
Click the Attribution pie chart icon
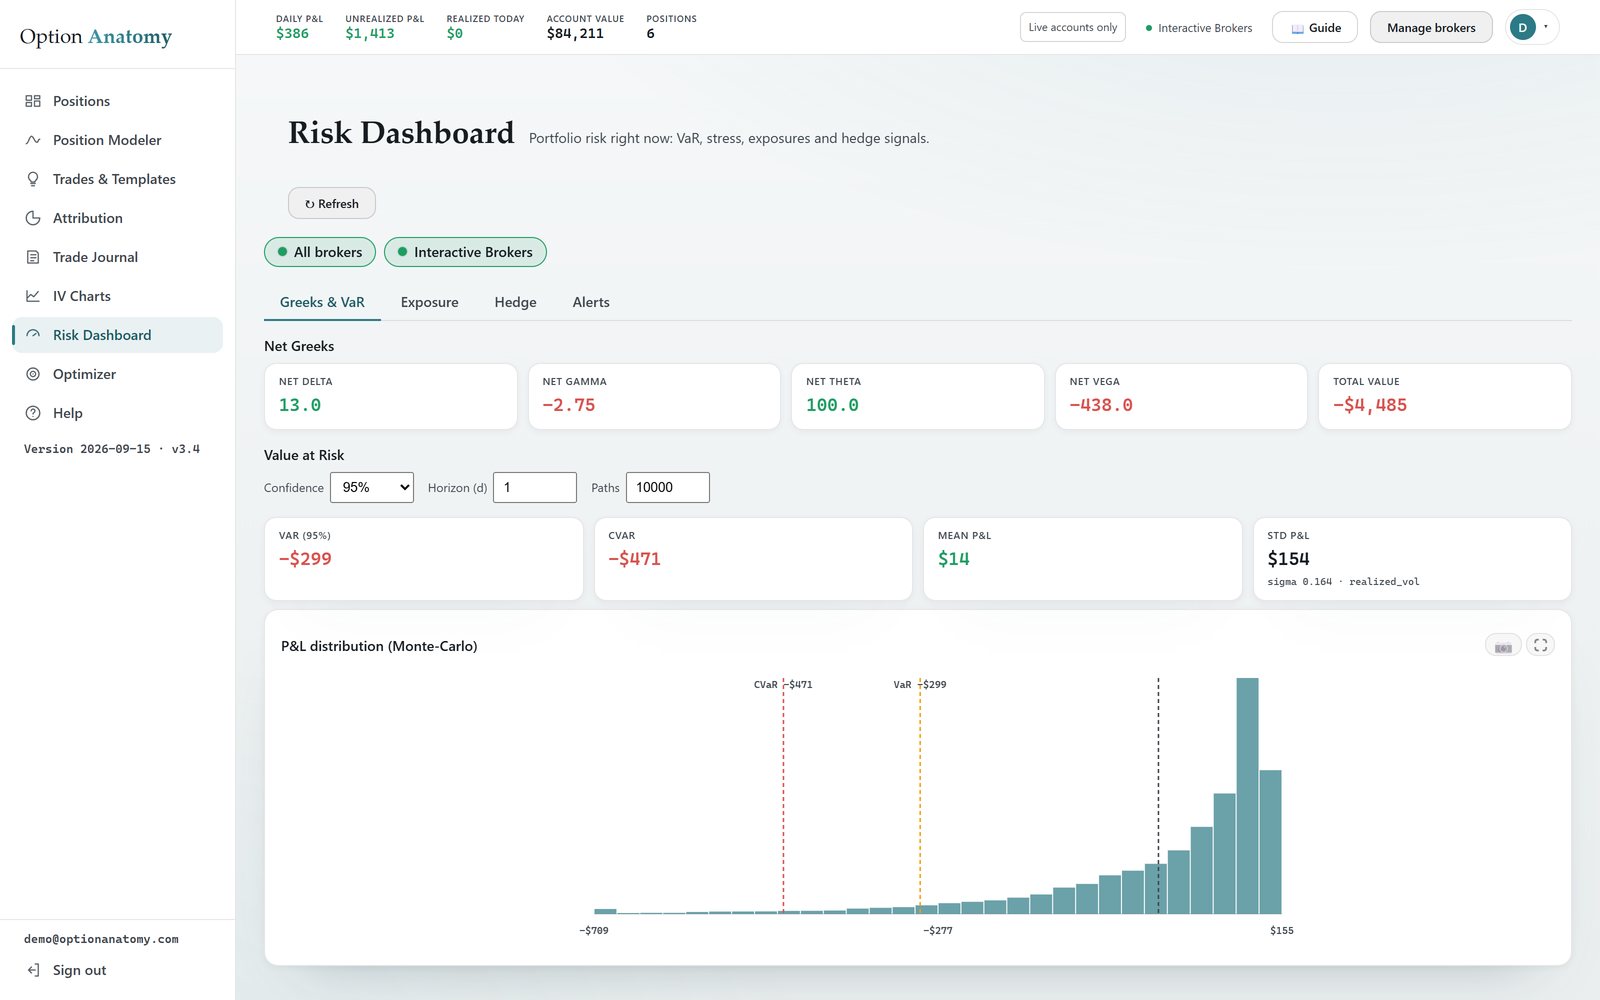(x=33, y=218)
